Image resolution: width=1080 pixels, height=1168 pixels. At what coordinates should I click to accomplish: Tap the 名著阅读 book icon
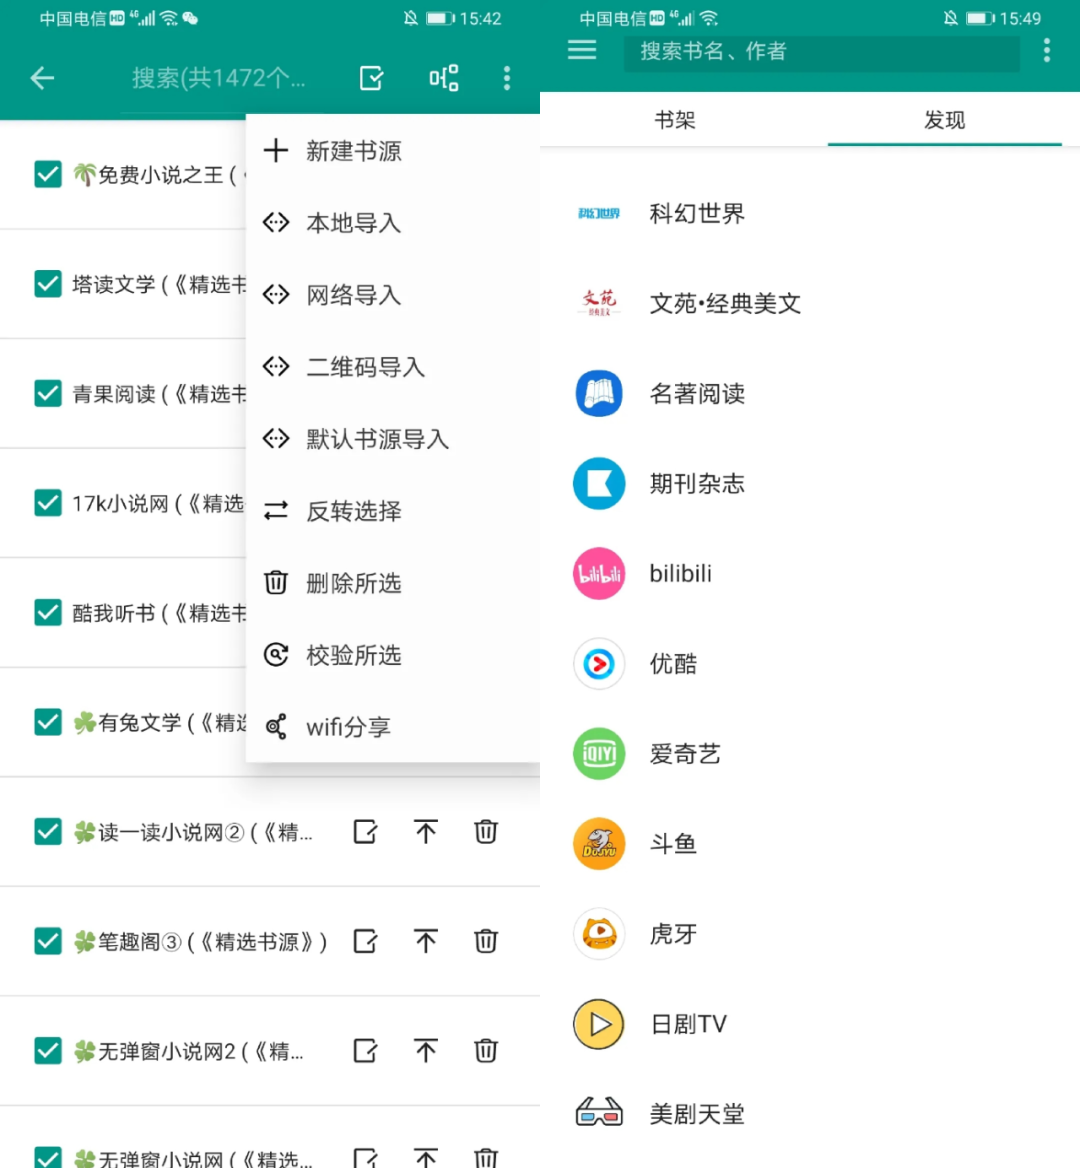pos(599,393)
